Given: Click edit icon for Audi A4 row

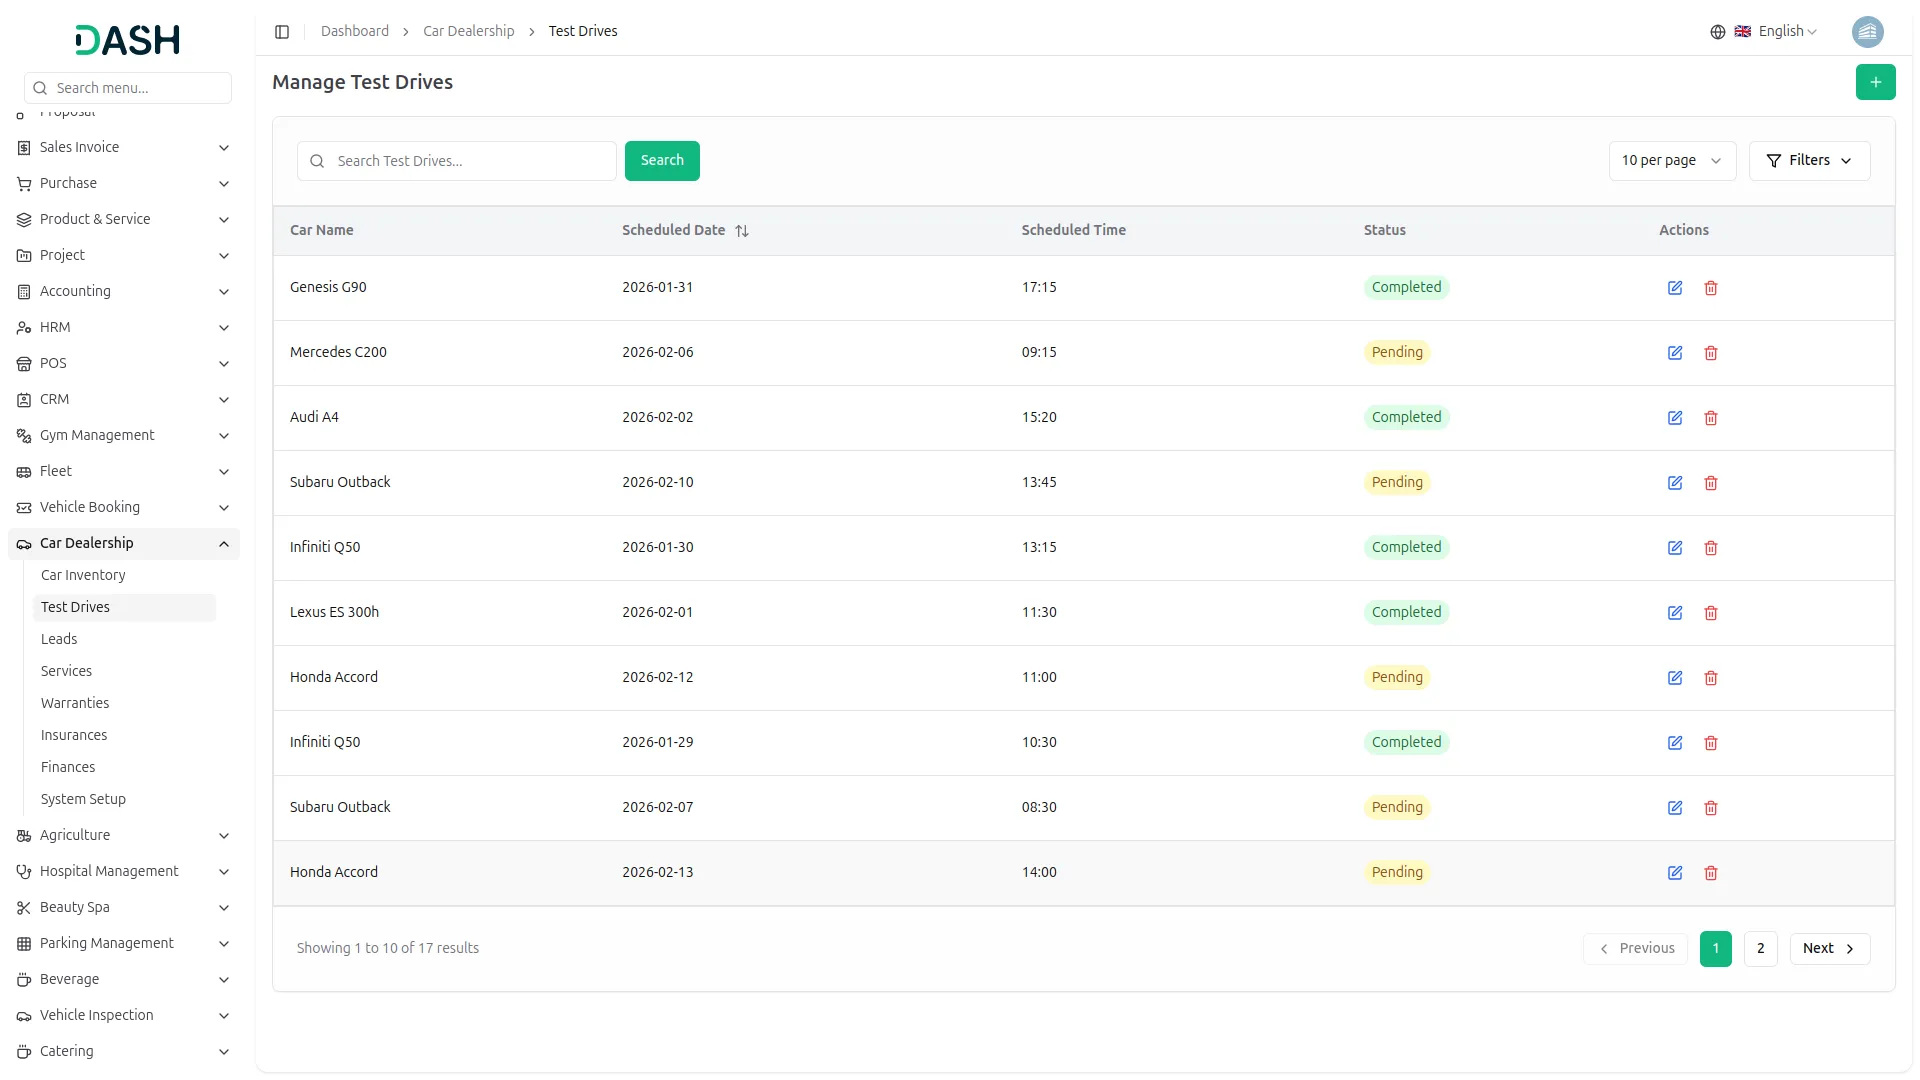Looking at the screenshot, I should (1675, 418).
